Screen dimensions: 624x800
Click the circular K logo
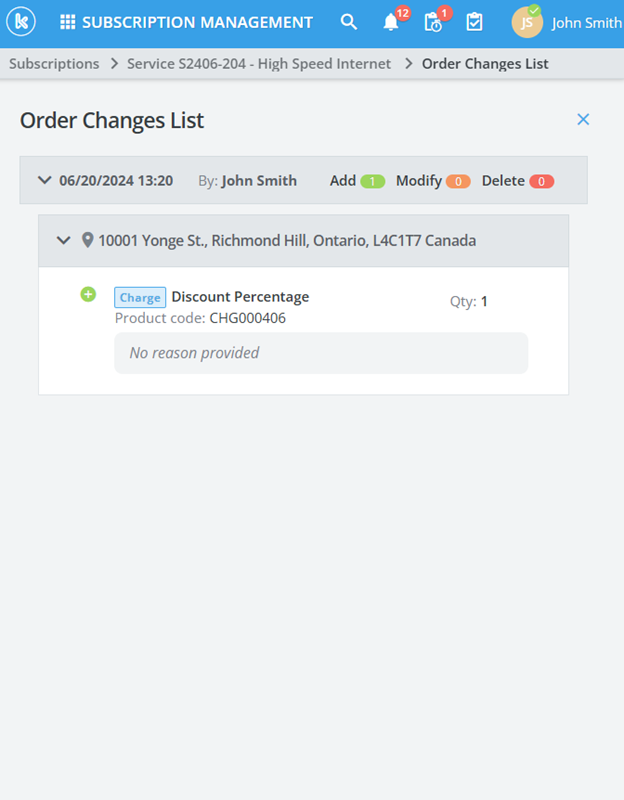click(21, 22)
